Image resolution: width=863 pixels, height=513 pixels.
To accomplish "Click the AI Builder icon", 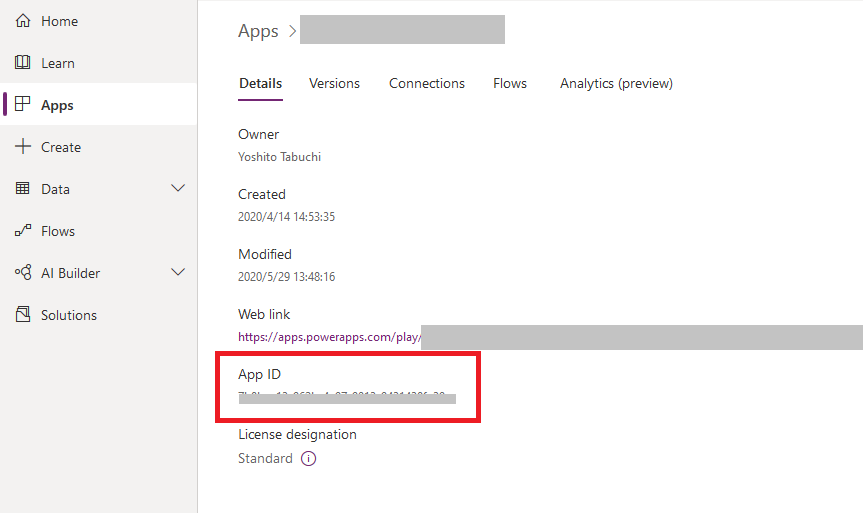I will (23, 272).
